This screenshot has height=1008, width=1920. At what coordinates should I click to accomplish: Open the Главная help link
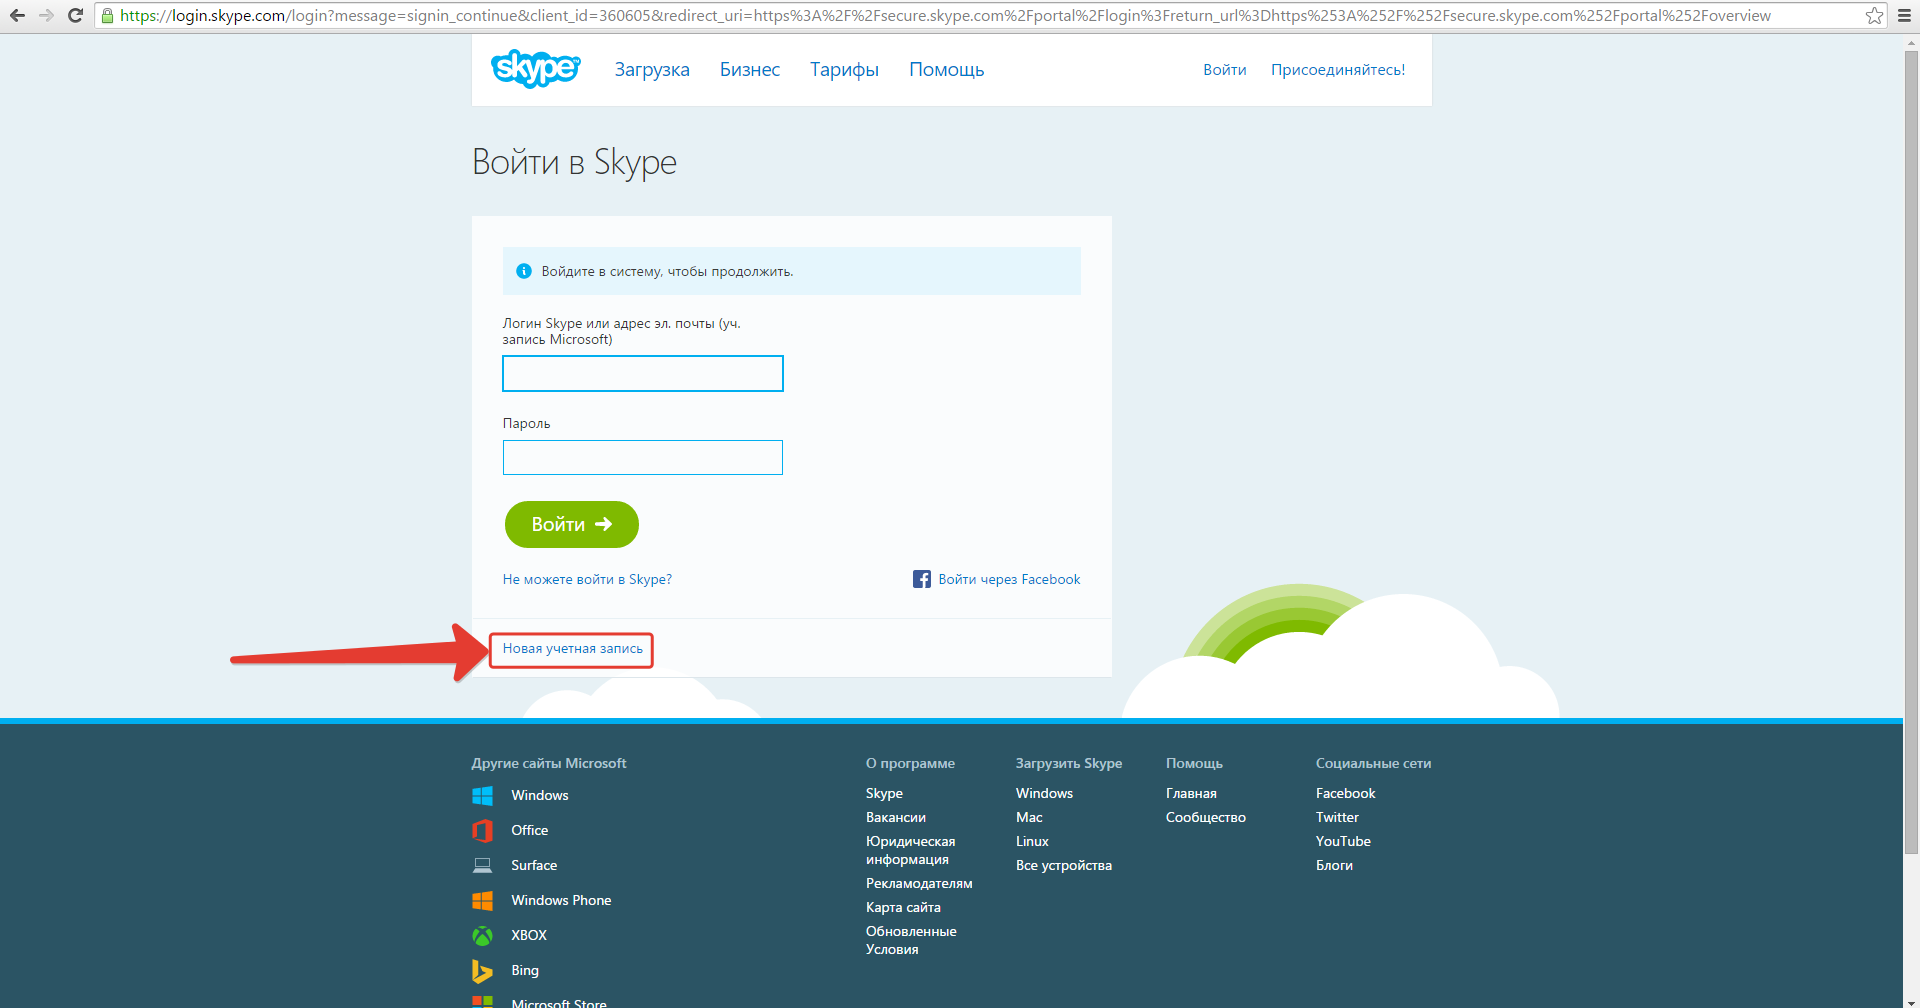pos(1191,793)
